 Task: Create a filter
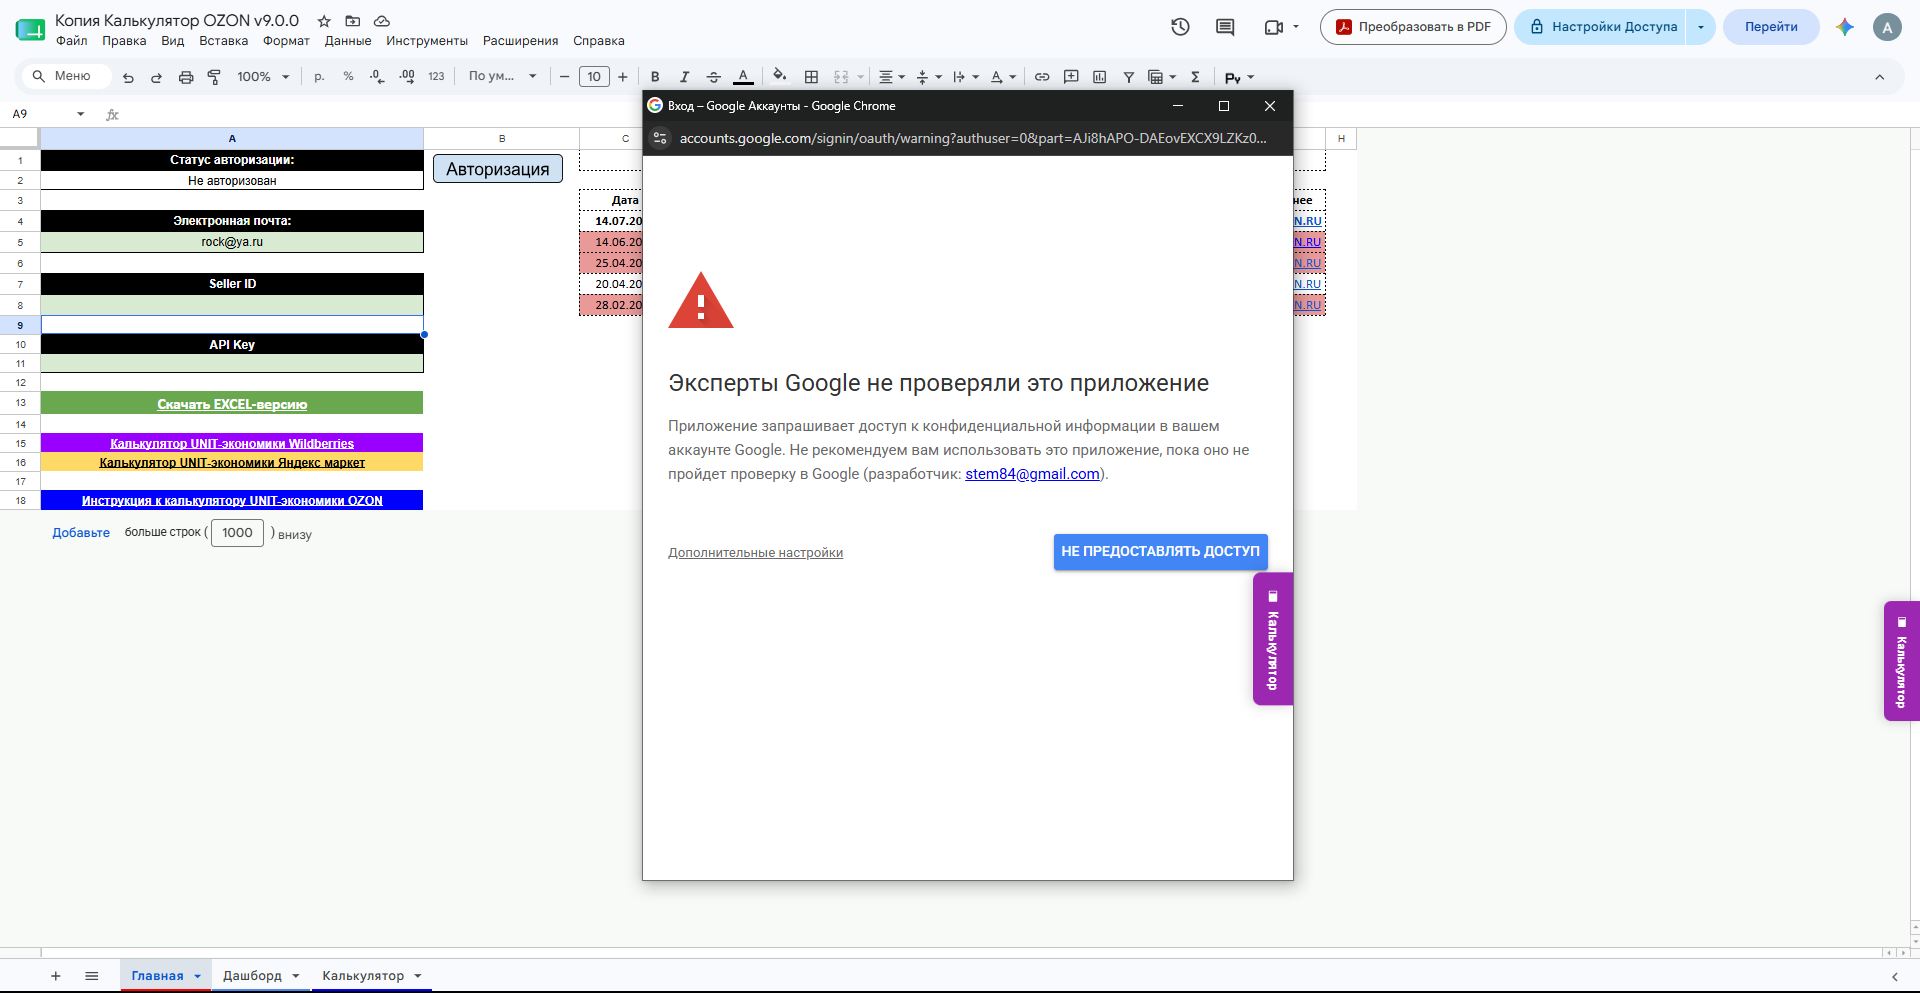pos(1129,77)
